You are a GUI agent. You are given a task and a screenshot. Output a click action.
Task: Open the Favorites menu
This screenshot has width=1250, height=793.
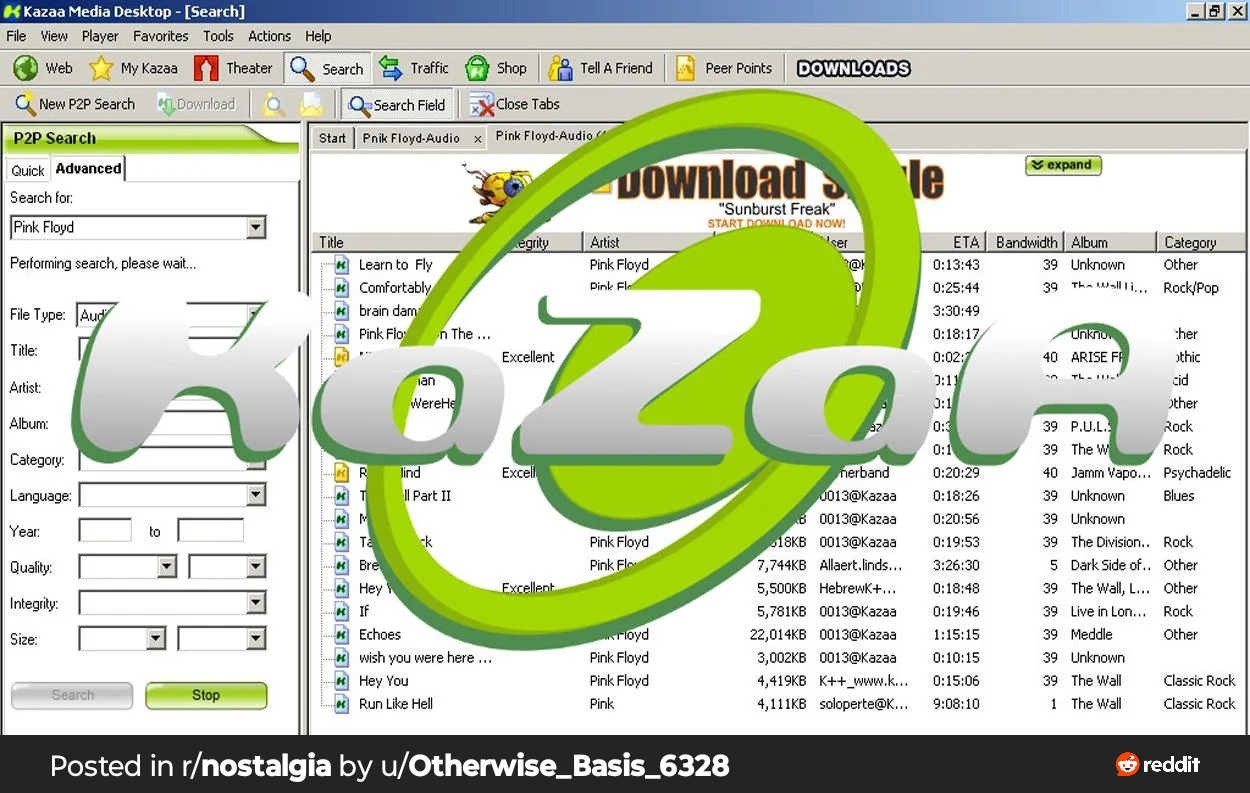tap(160, 36)
